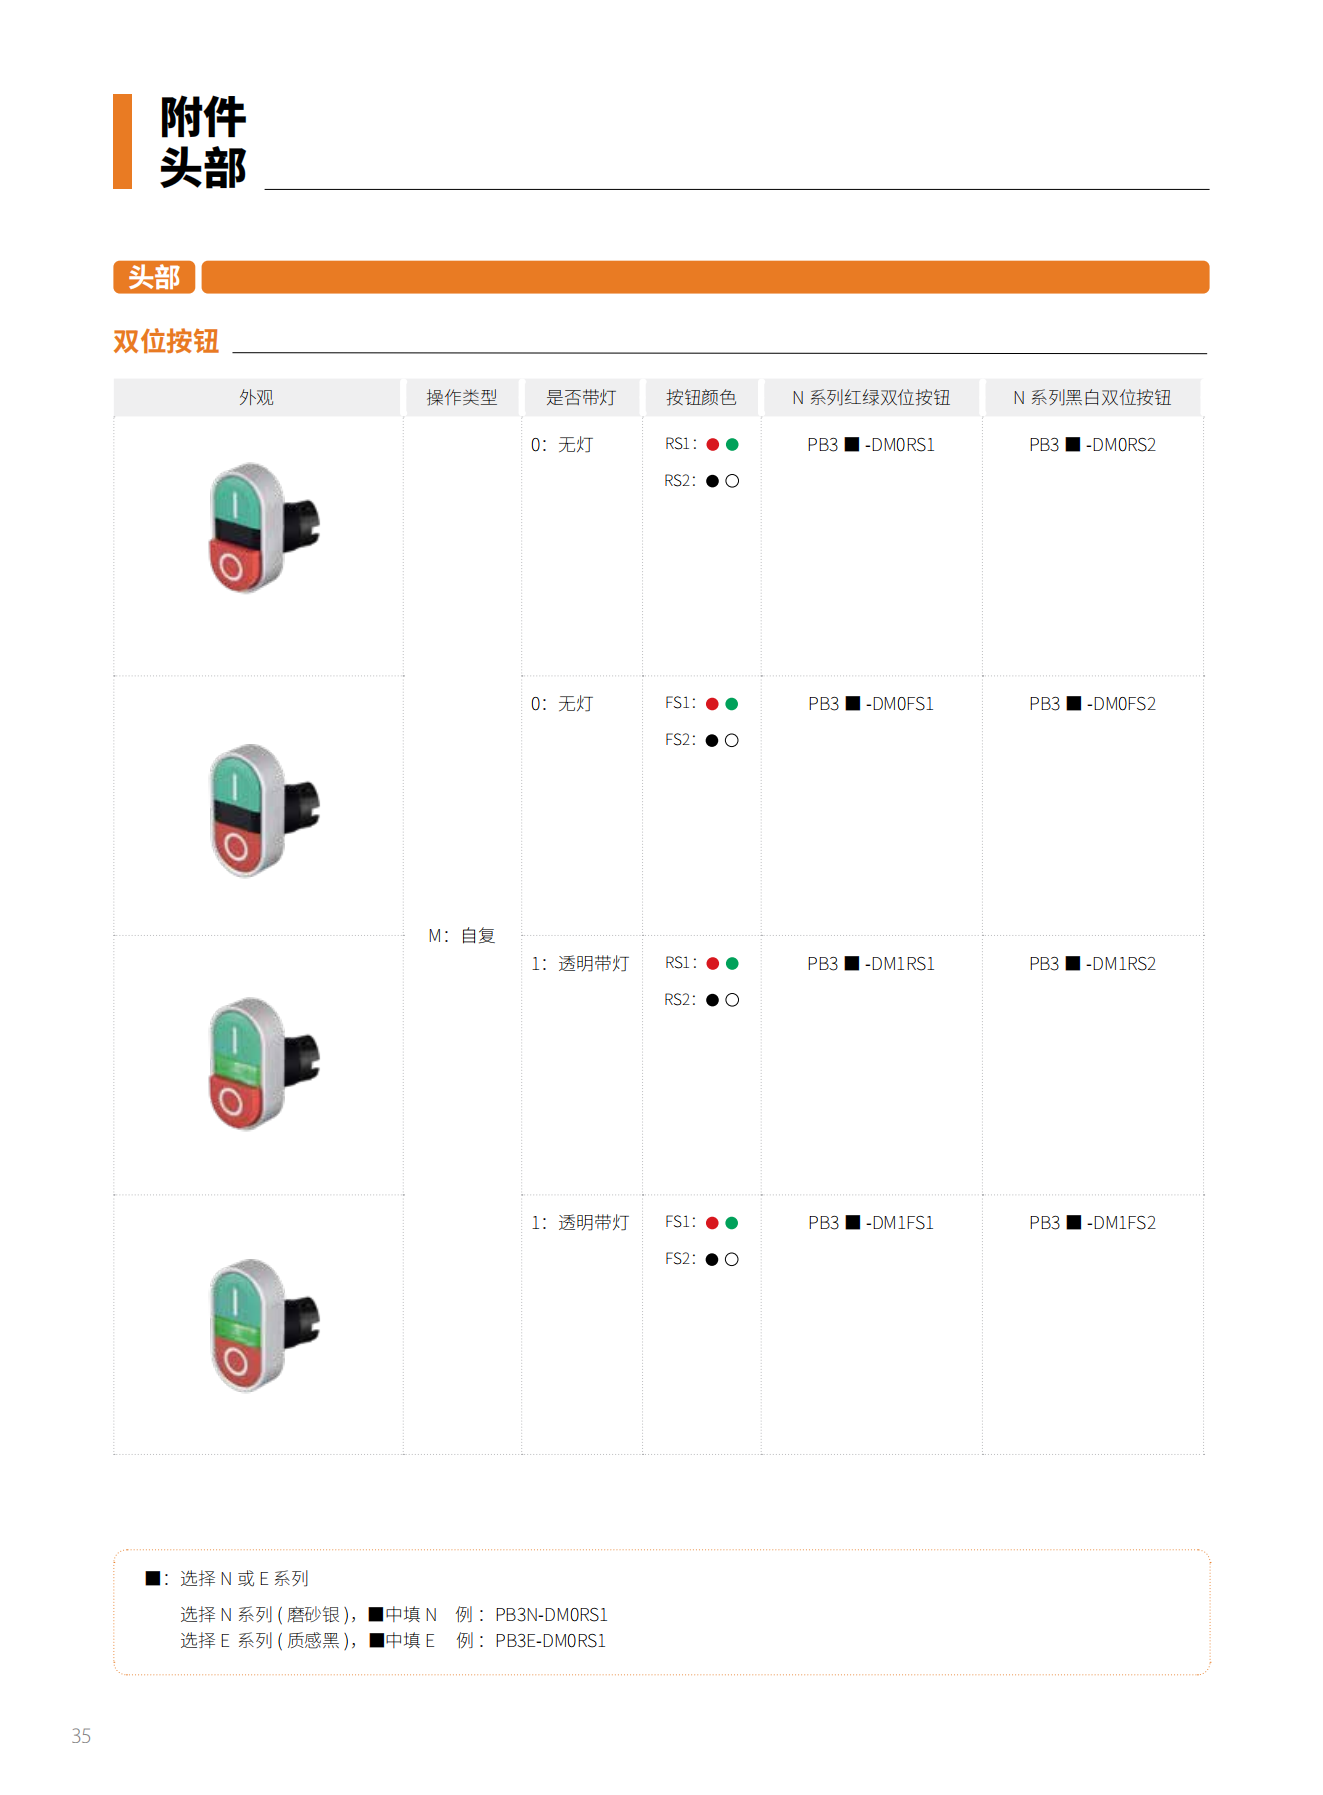1323x1795 pixels.
Task: Click the PB3-DM0FS2 model code
Action: point(1092,704)
